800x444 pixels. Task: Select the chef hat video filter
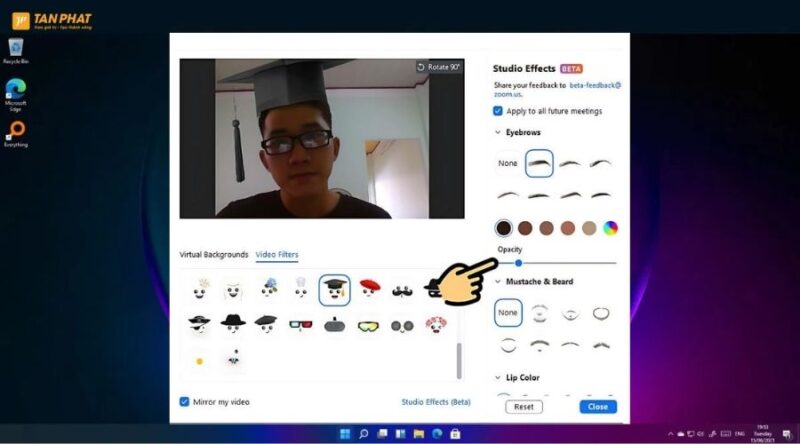(301, 288)
